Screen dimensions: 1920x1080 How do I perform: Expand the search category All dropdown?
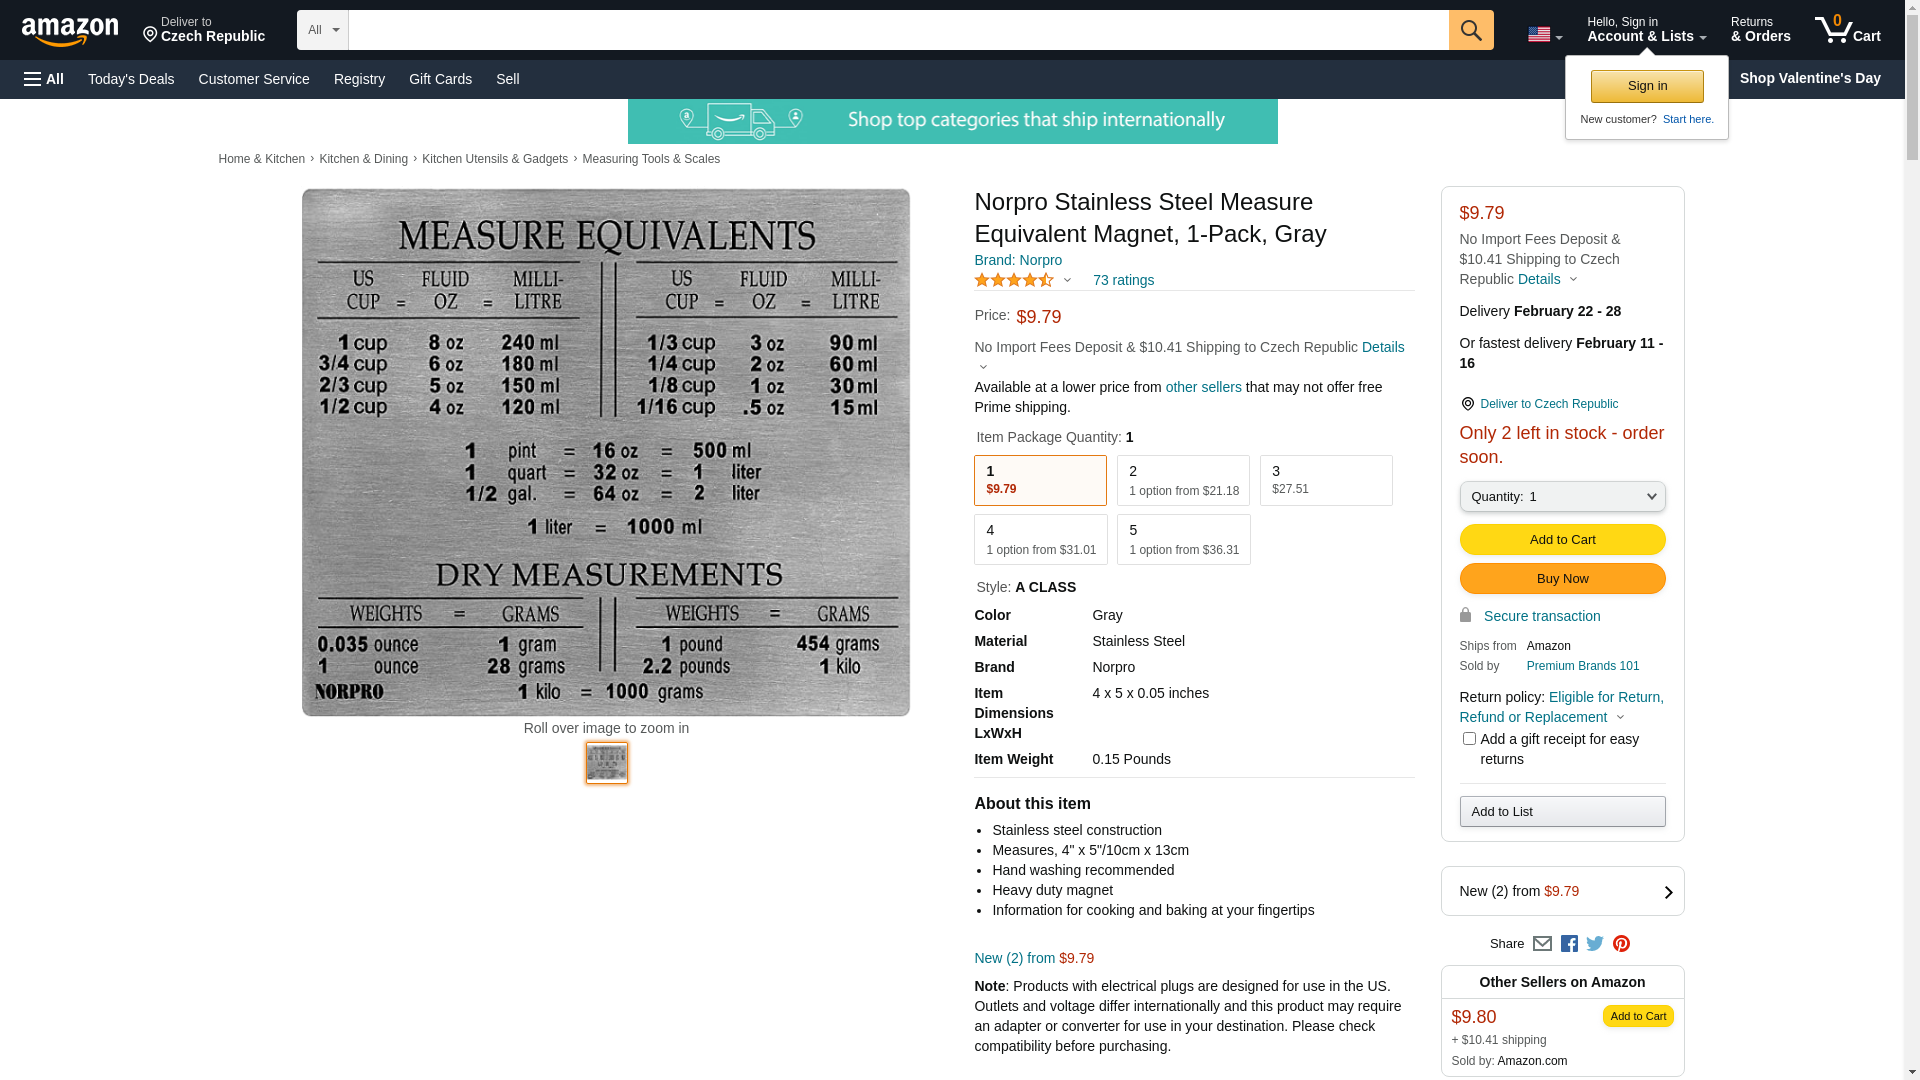322,30
